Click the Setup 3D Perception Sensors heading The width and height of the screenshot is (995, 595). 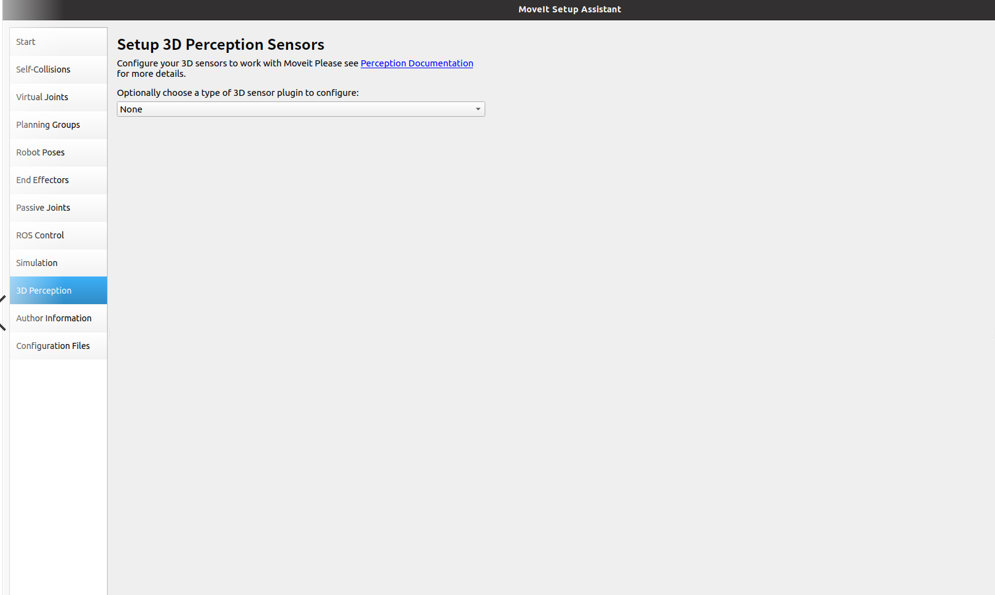tap(221, 44)
